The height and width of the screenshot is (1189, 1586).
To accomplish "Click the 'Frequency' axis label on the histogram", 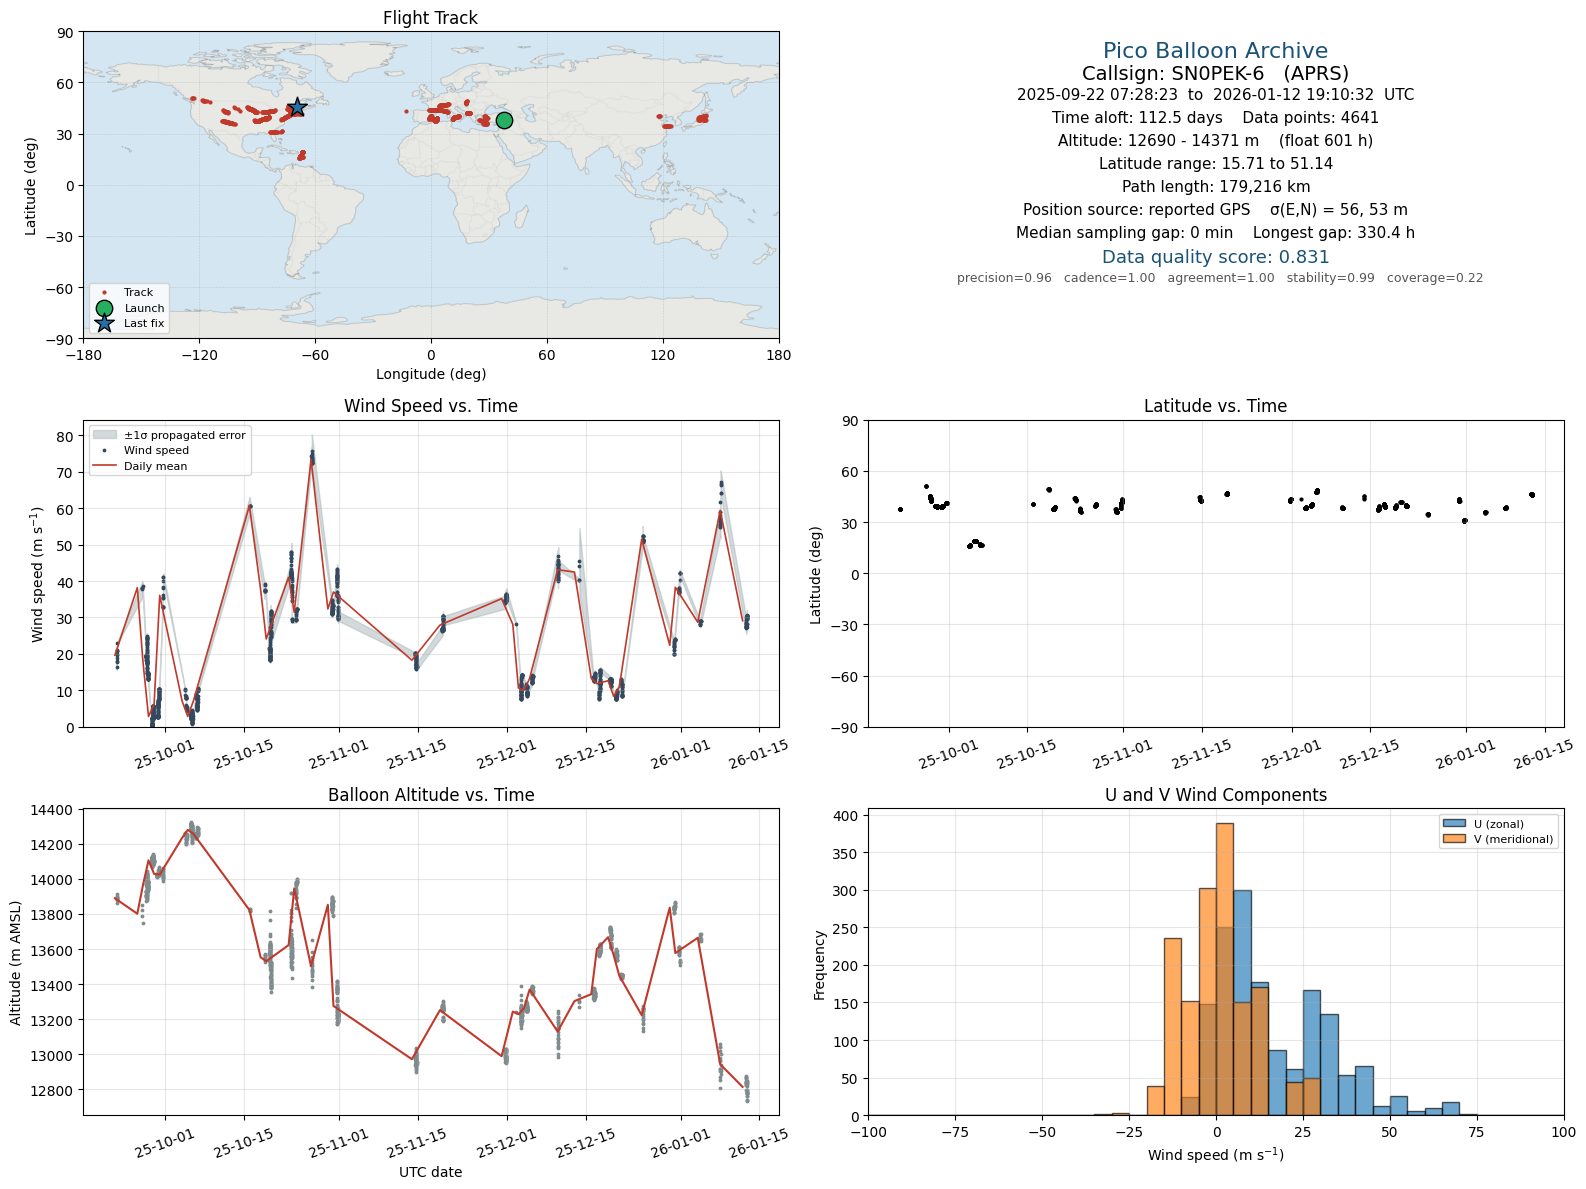I will [820, 965].
